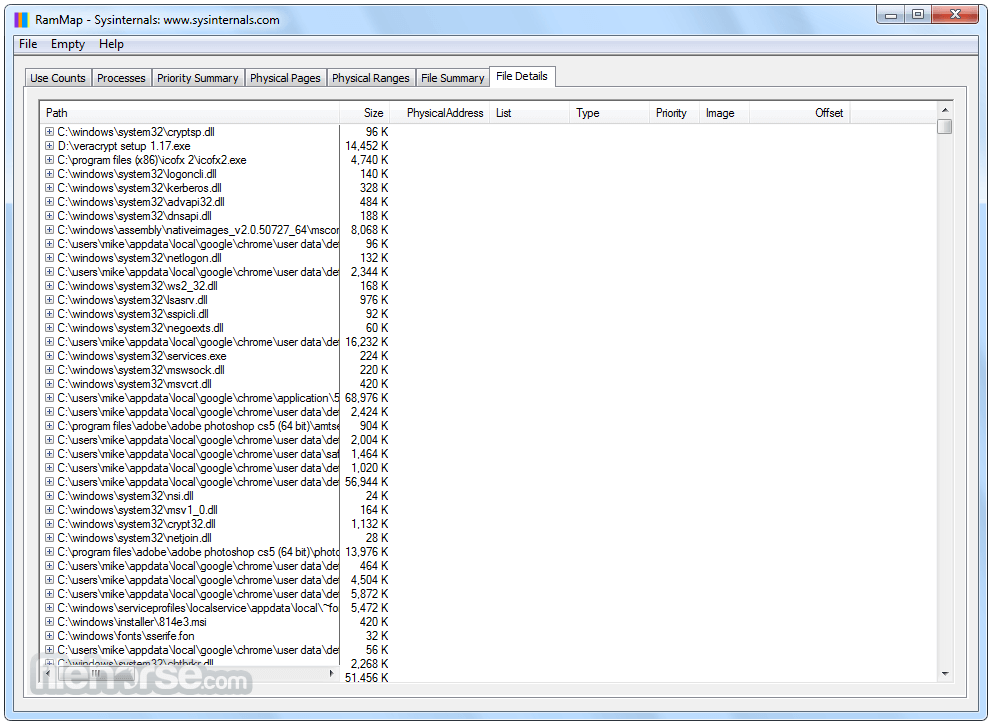Expand the logoncli.dll entry
This screenshot has width=992, height=725.
pyautogui.click(x=49, y=173)
